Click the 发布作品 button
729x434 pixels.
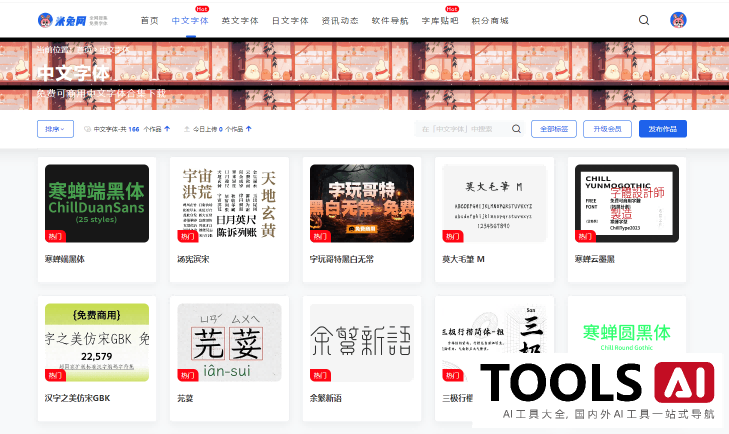[663, 129]
